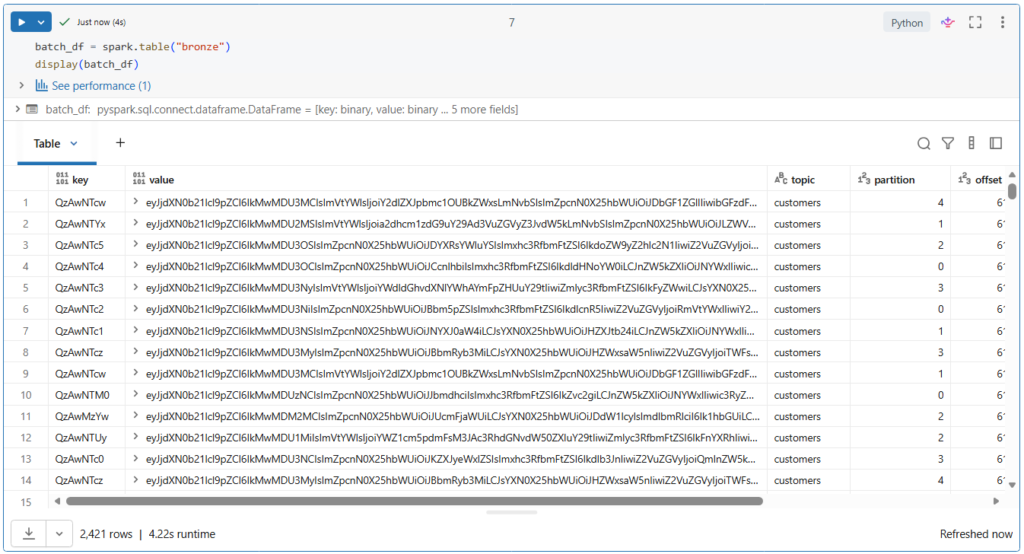Open the run options dropdown arrow
The image size is (1024, 554).
tap(41, 22)
